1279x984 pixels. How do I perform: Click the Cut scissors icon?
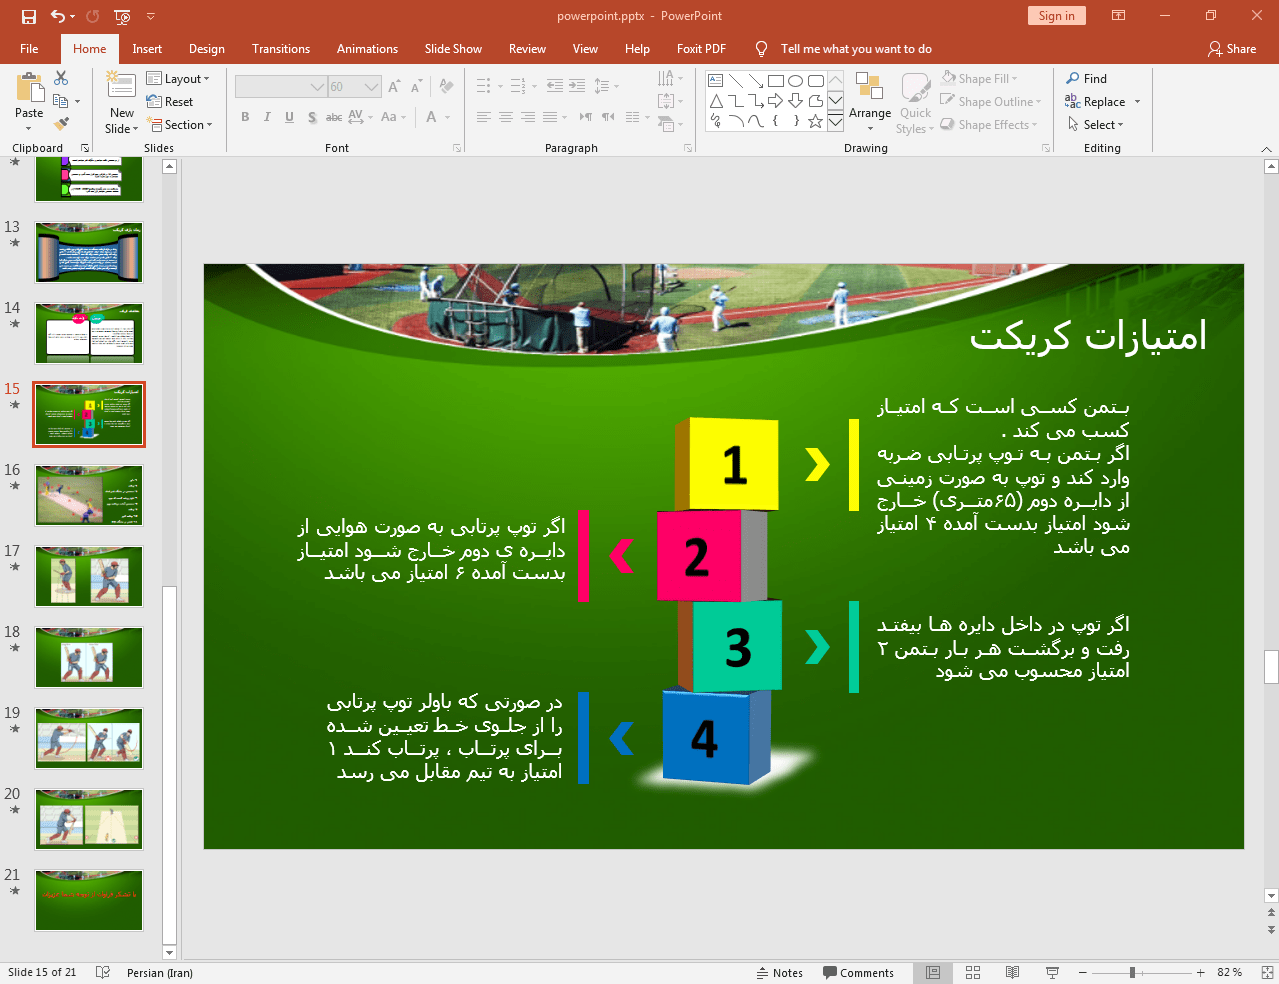pyautogui.click(x=61, y=78)
